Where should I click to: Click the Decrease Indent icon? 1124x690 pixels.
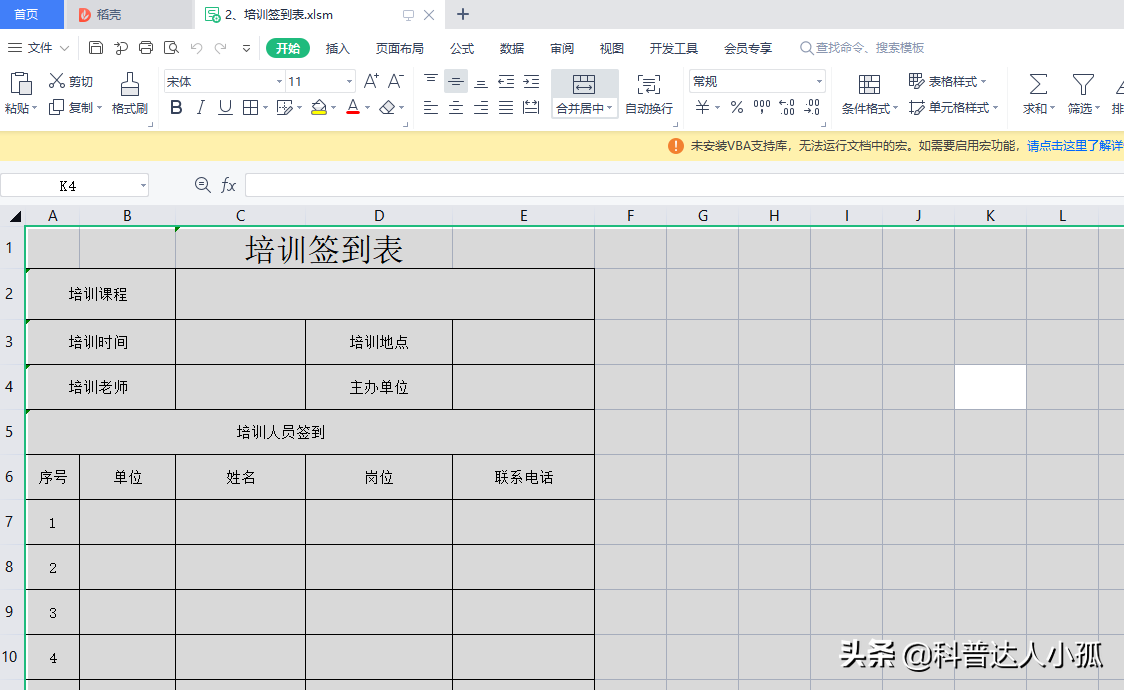(506, 81)
